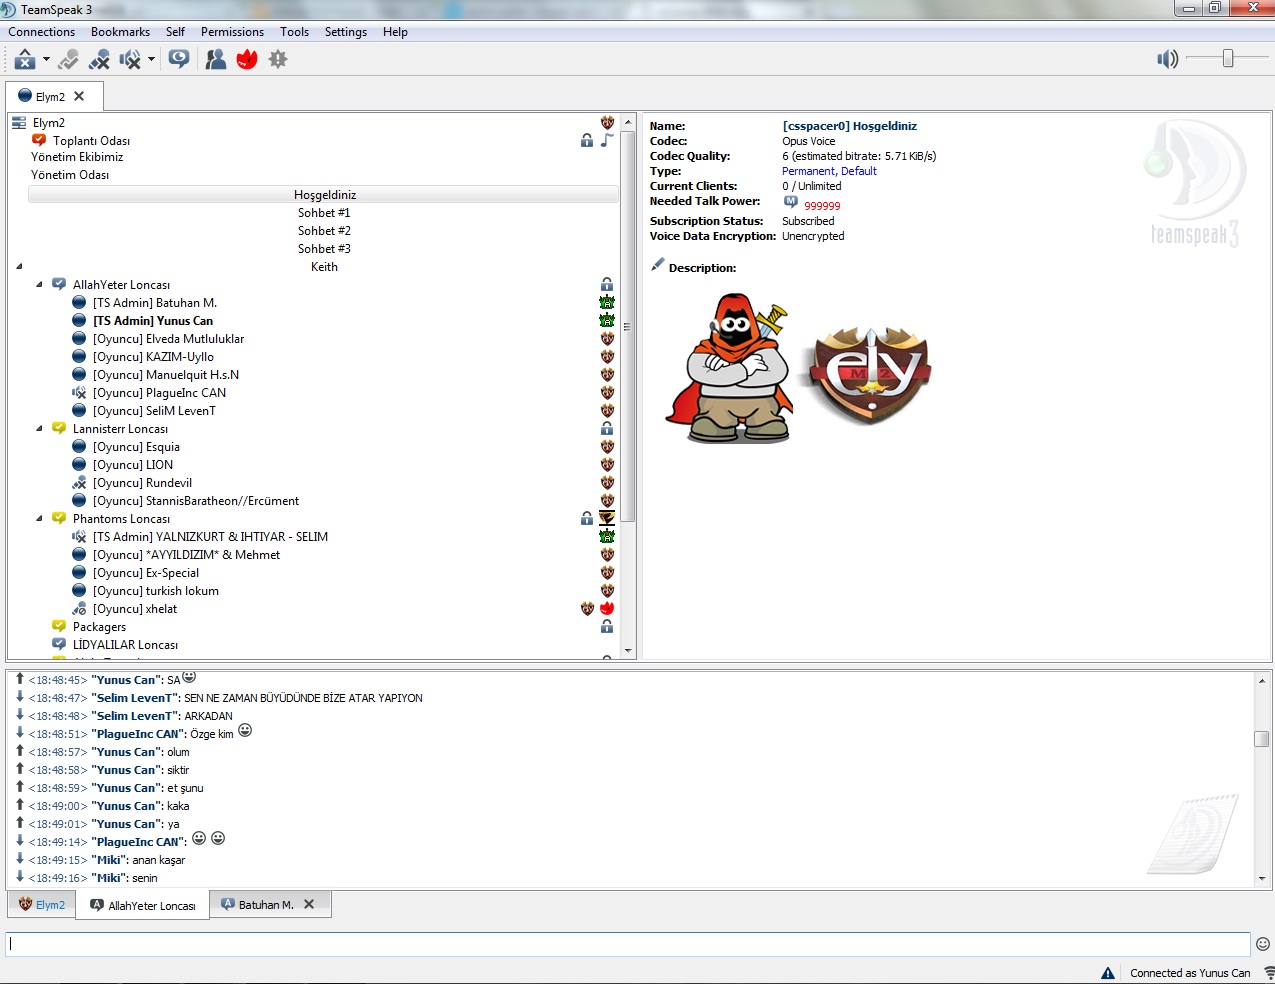Click the red flame badge on xhelat
This screenshot has width=1275, height=984.
[x=607, y=609]
